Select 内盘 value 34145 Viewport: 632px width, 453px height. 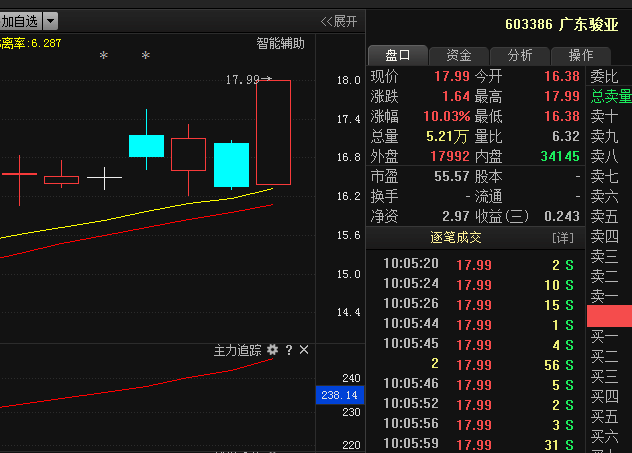click(560, 156)
